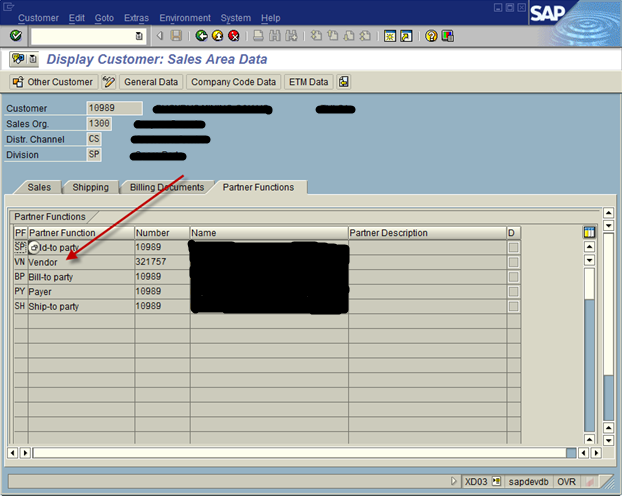The width and height of the screenshot is (622, 496).
Task: Click the Previous Page icon
Action: (x=332, y=36)
